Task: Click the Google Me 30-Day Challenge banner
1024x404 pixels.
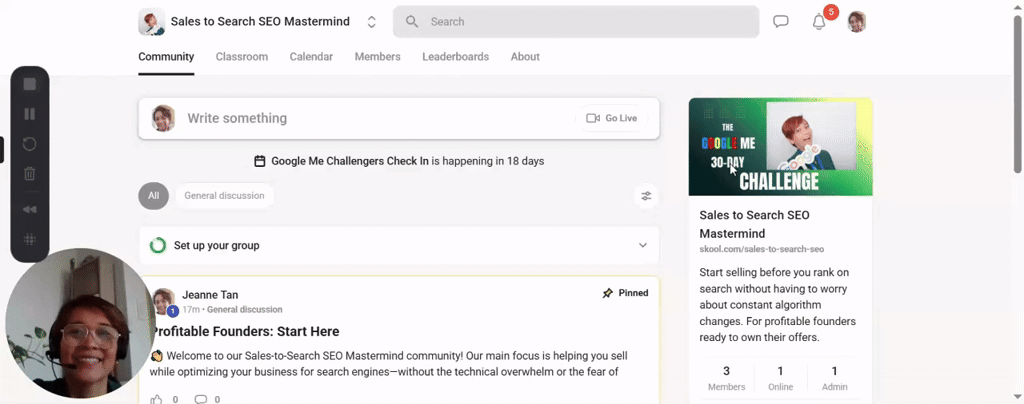Action: [780, 147]
